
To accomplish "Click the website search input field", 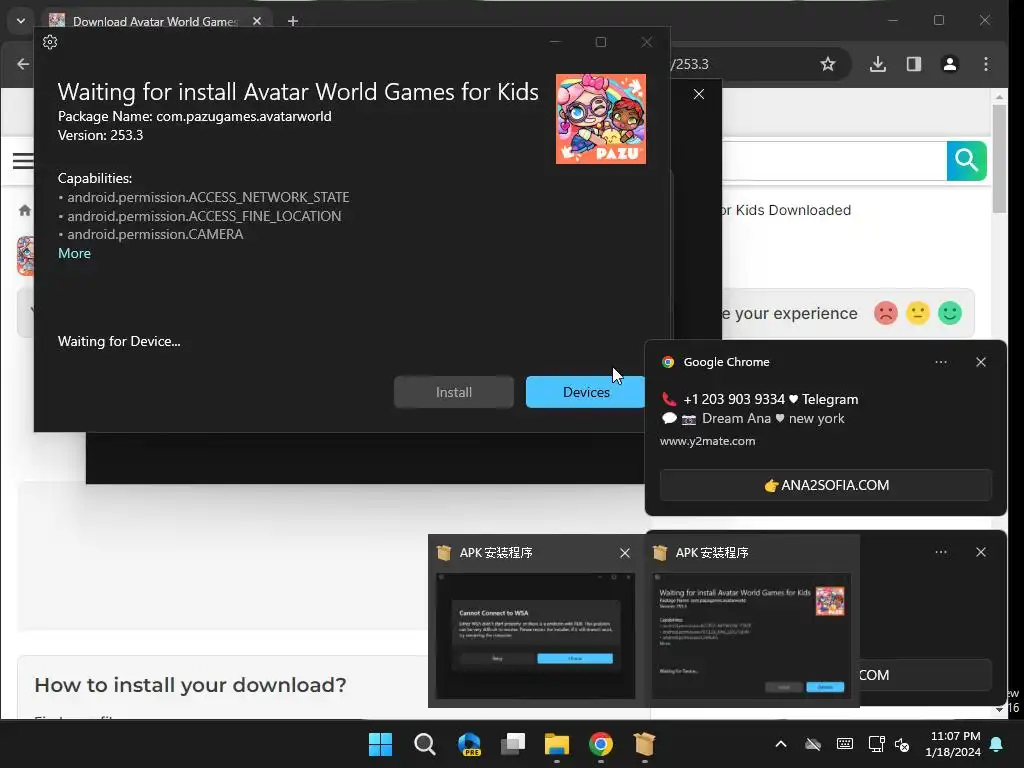I will click(x=834, y=160).
